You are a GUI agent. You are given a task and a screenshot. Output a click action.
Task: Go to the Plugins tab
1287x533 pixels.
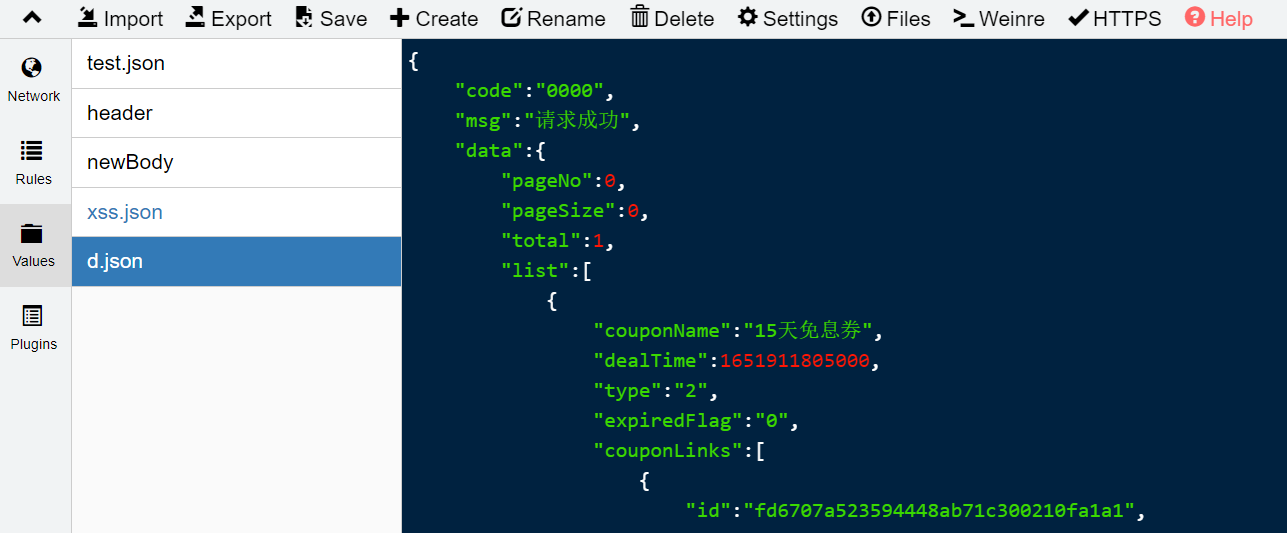(34, 328)
